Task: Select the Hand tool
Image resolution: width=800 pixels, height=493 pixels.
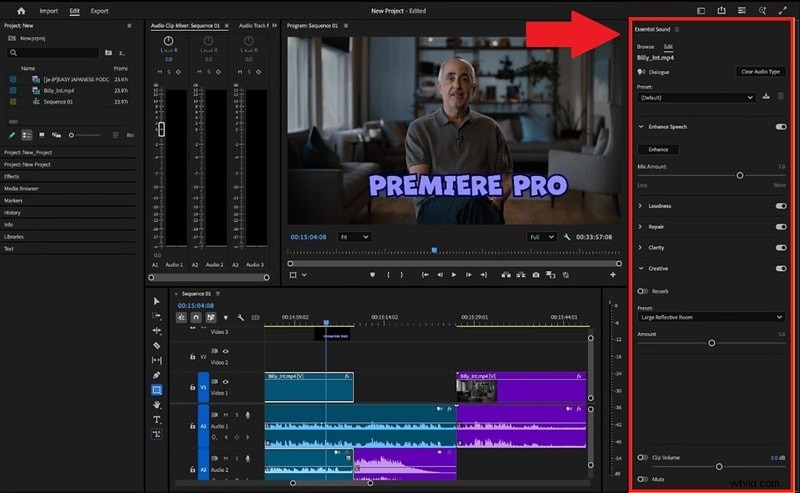Action: [x=157, y=405]
